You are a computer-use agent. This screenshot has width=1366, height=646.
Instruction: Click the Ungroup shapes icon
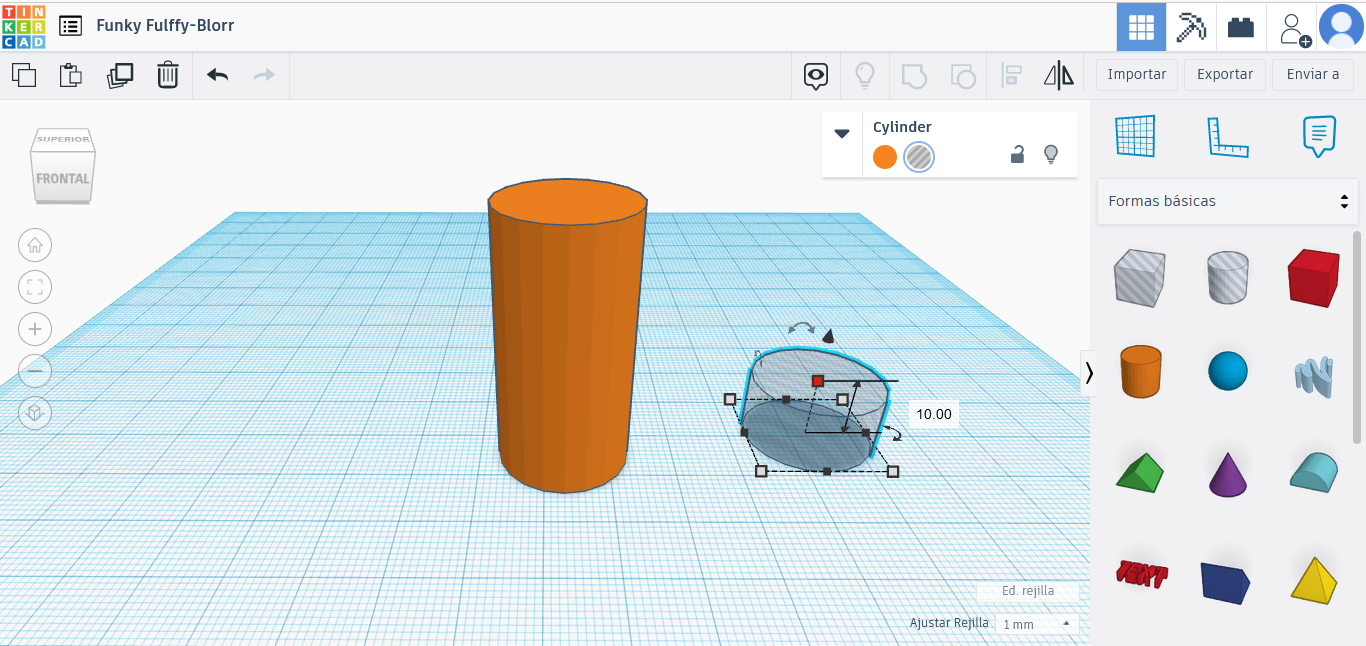(x=962, y=75)
